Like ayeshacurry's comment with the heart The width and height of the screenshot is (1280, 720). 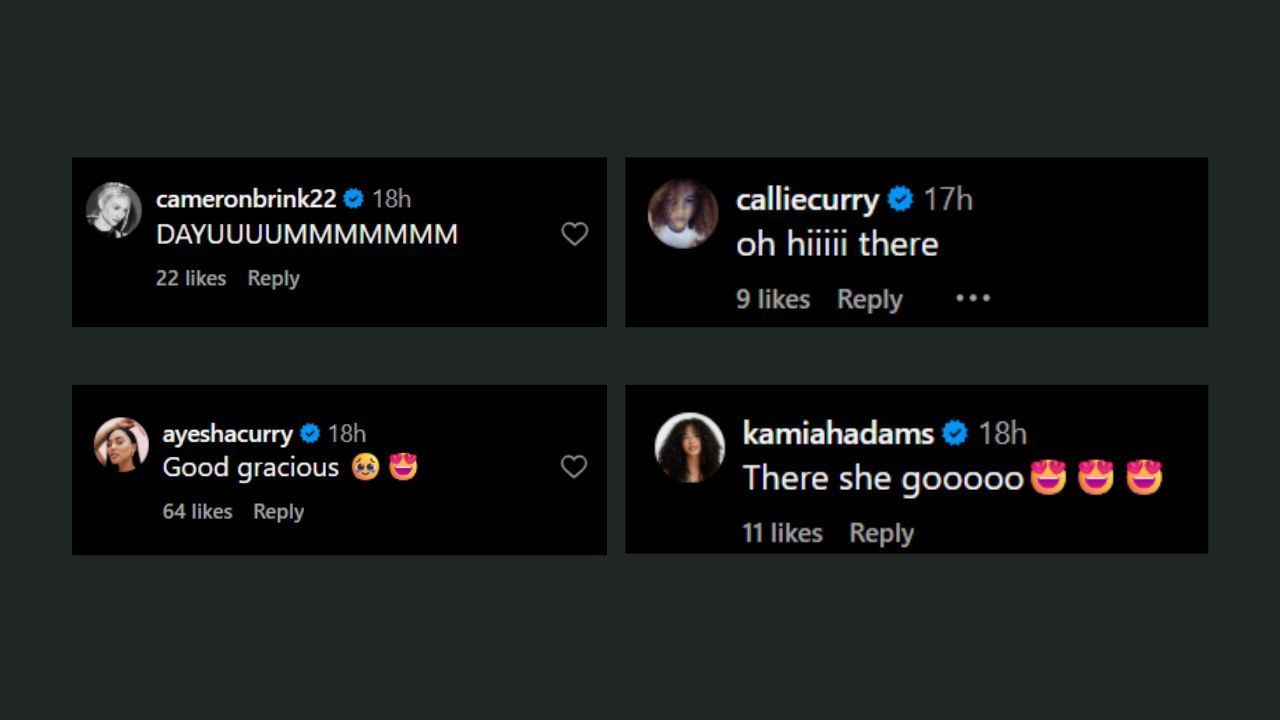573,467
